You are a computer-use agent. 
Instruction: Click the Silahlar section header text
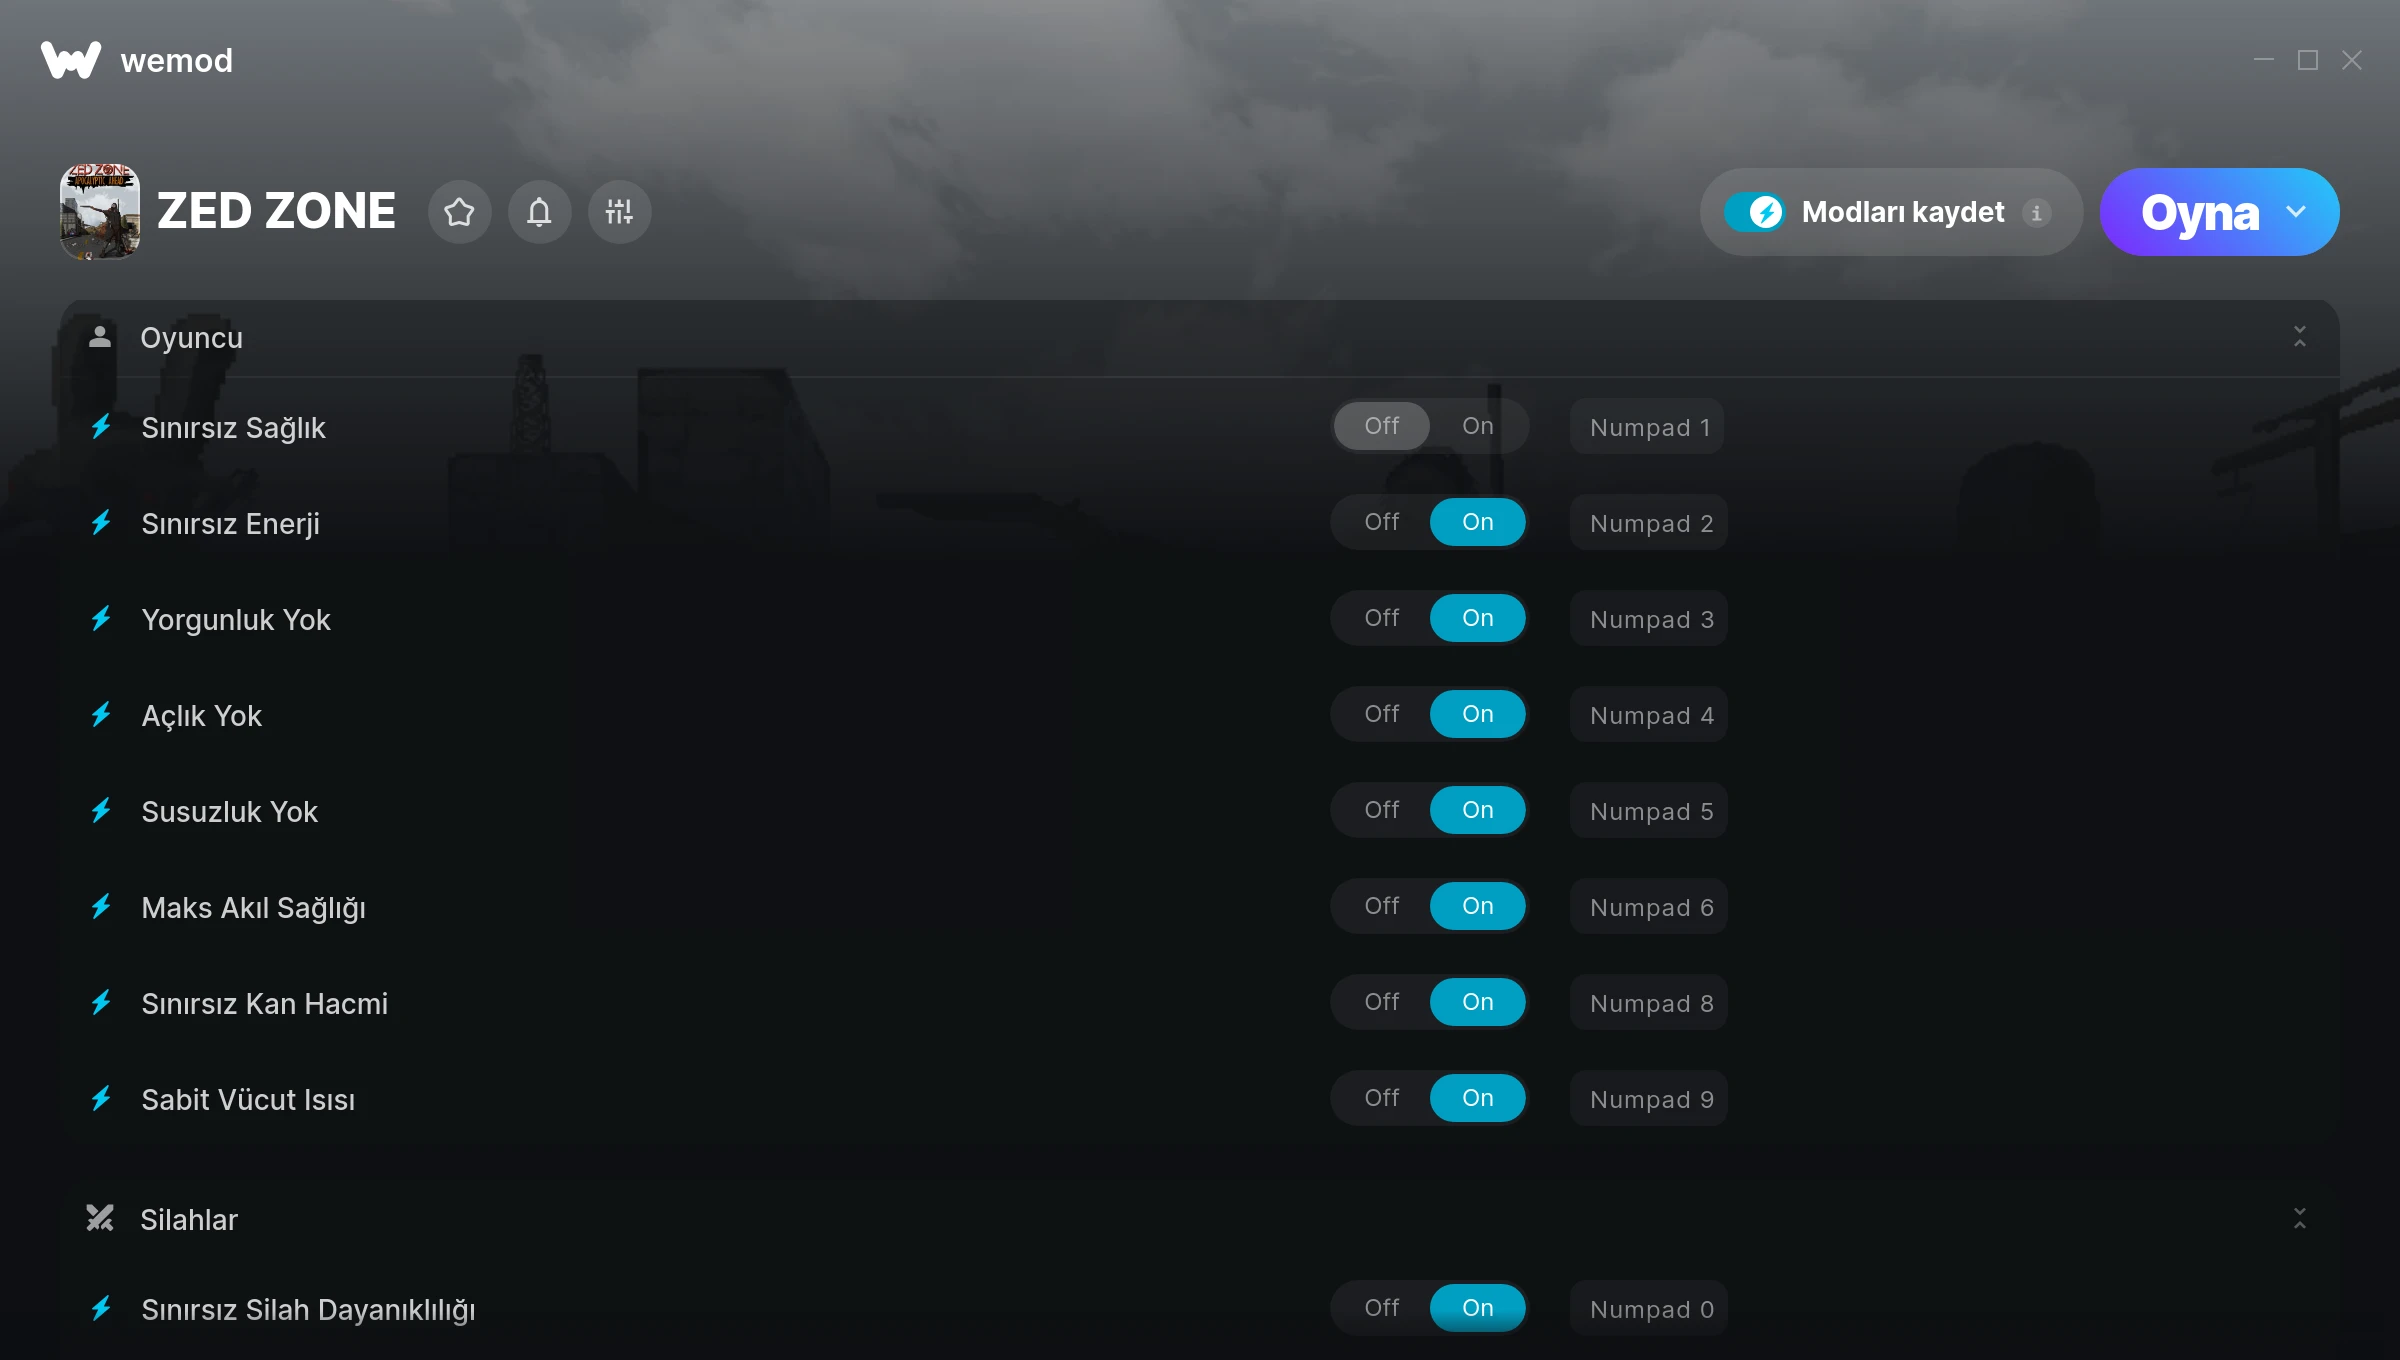click(x=189, y=1220)
